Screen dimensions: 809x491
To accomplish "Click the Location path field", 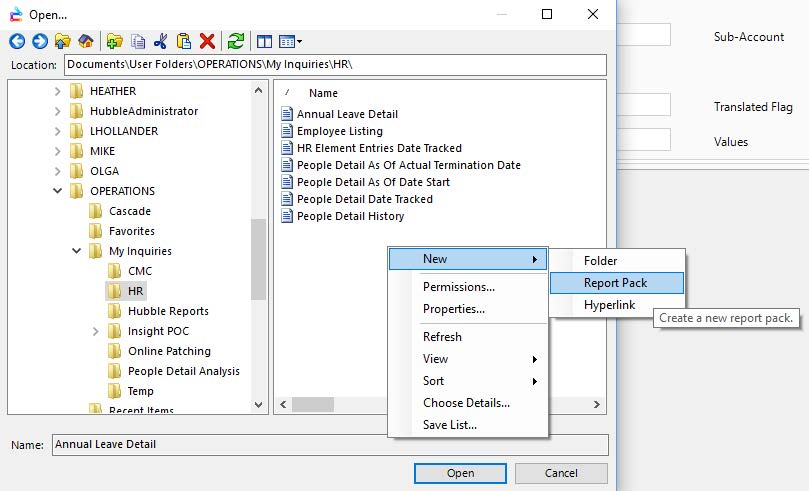I will coord(335,65).
